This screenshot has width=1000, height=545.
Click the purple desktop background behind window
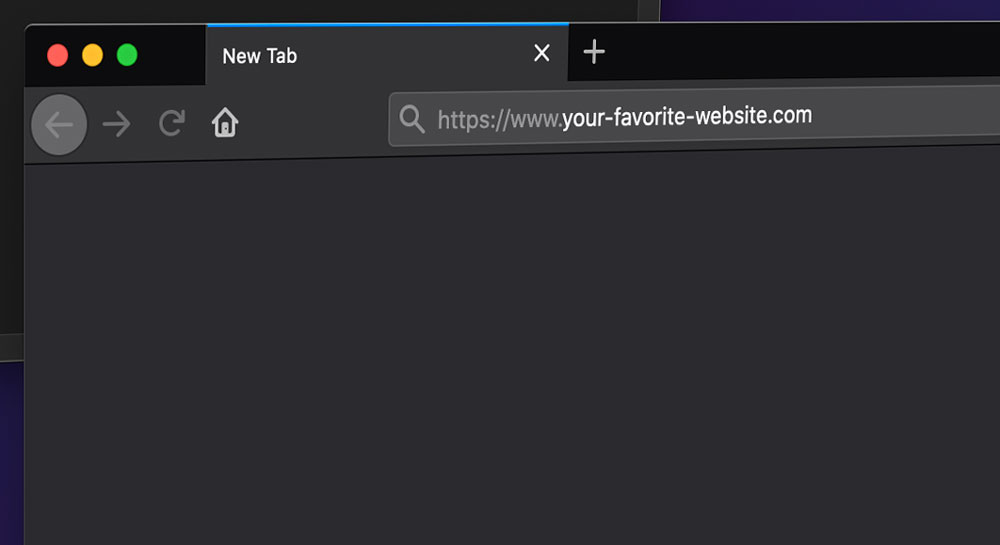tap(829, 10)
